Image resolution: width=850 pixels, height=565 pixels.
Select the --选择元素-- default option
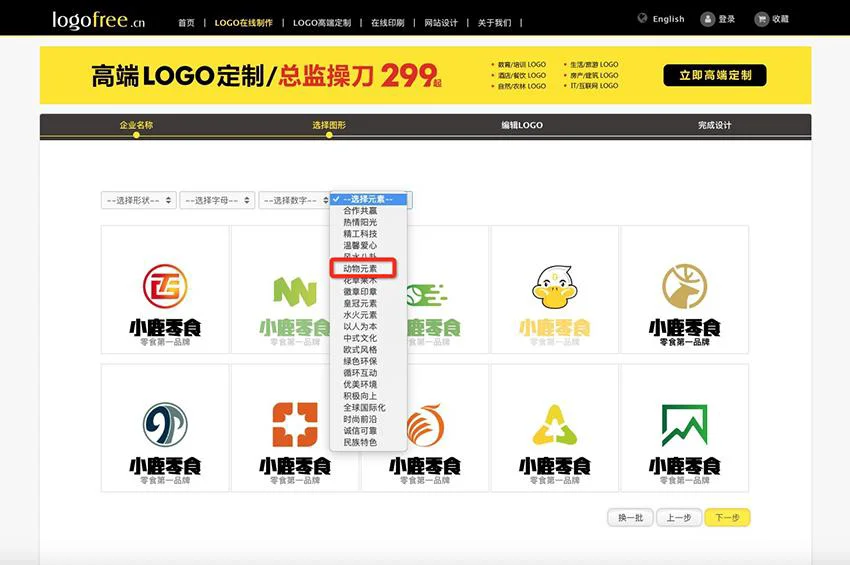tap(369, 199)
